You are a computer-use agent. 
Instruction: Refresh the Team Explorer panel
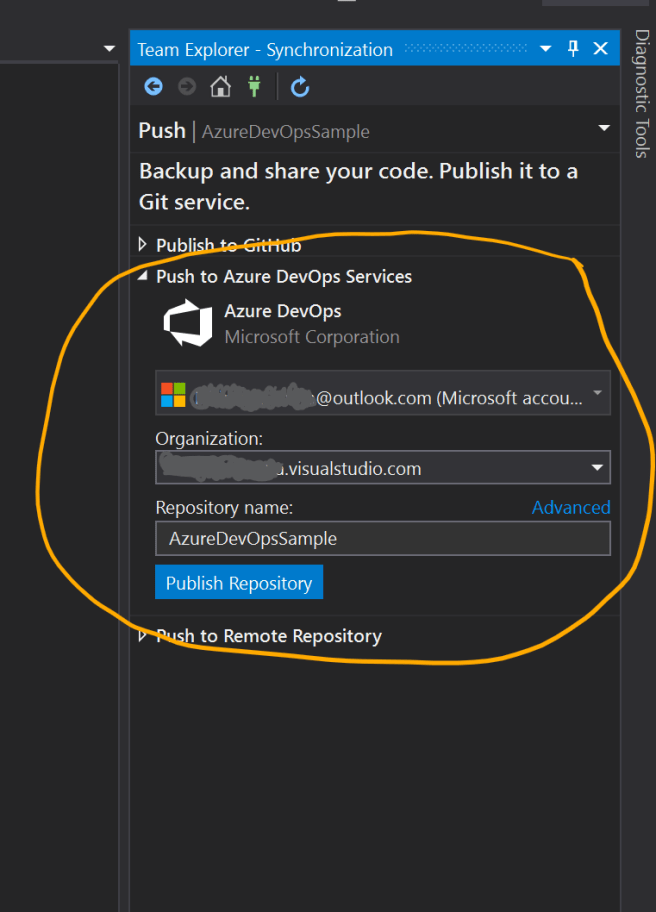[x=300, y=87]
